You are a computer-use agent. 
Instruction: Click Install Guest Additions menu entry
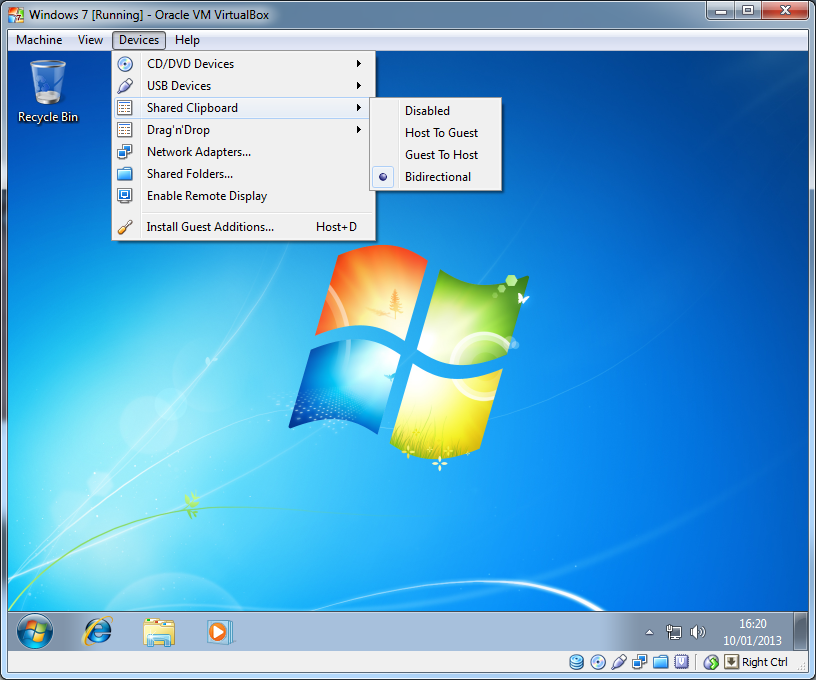(210, 227)
